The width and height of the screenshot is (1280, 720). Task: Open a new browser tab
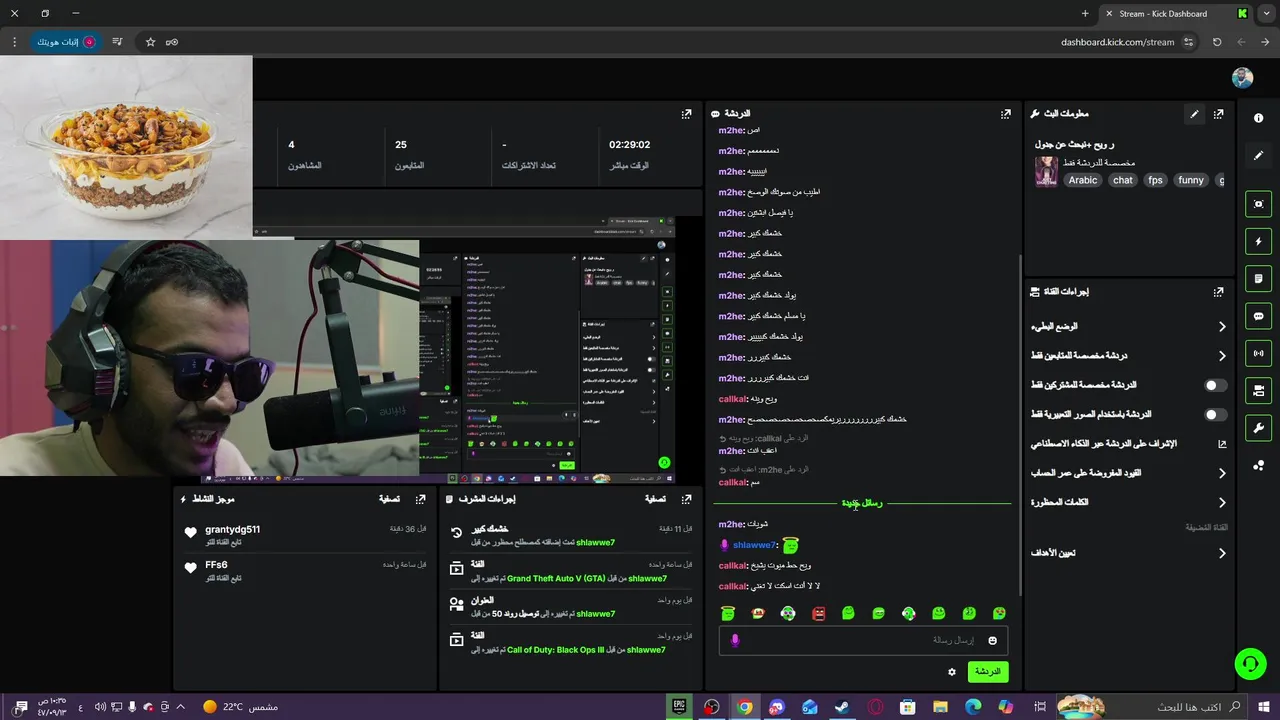tap(1085, 14)
